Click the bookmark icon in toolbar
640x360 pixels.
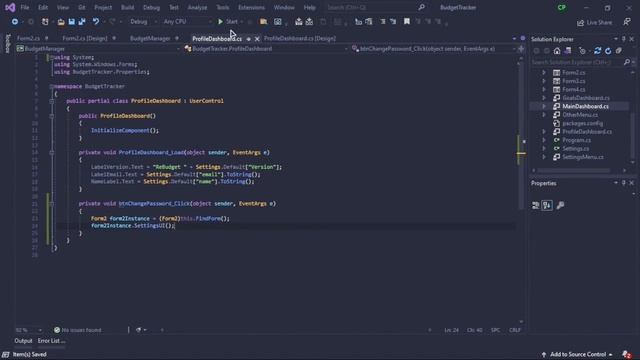pos(407,22)
